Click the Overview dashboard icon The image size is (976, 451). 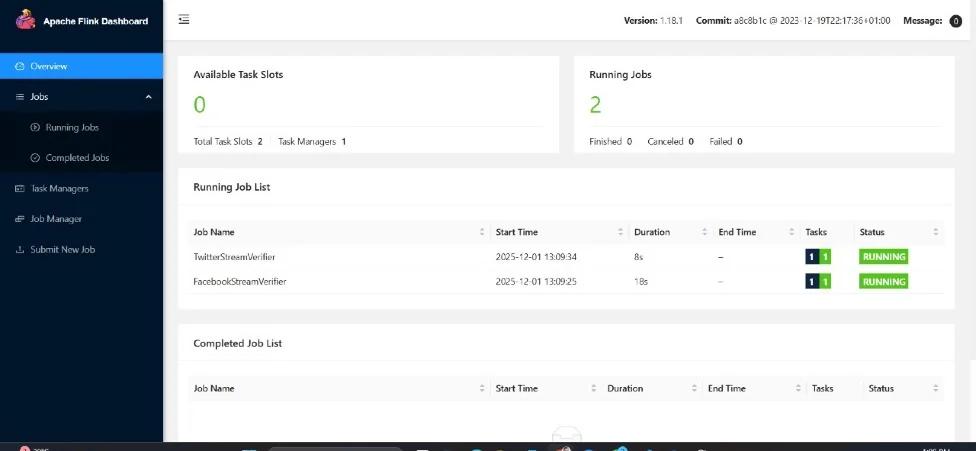point(19,66)
